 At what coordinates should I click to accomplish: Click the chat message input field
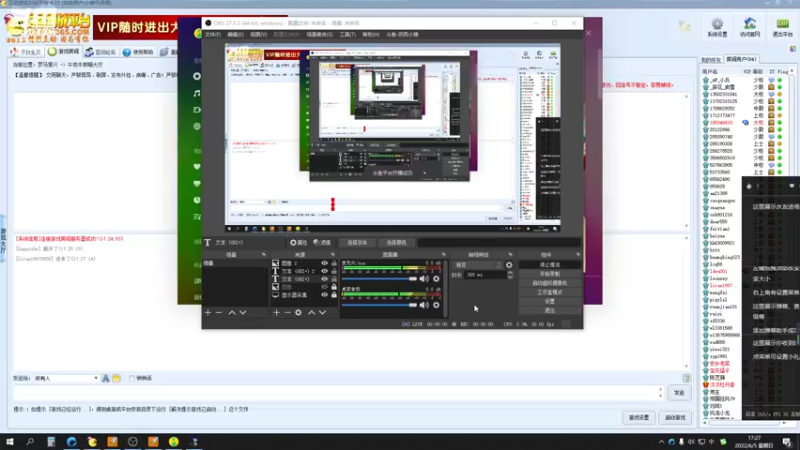(x=335, y=392)
